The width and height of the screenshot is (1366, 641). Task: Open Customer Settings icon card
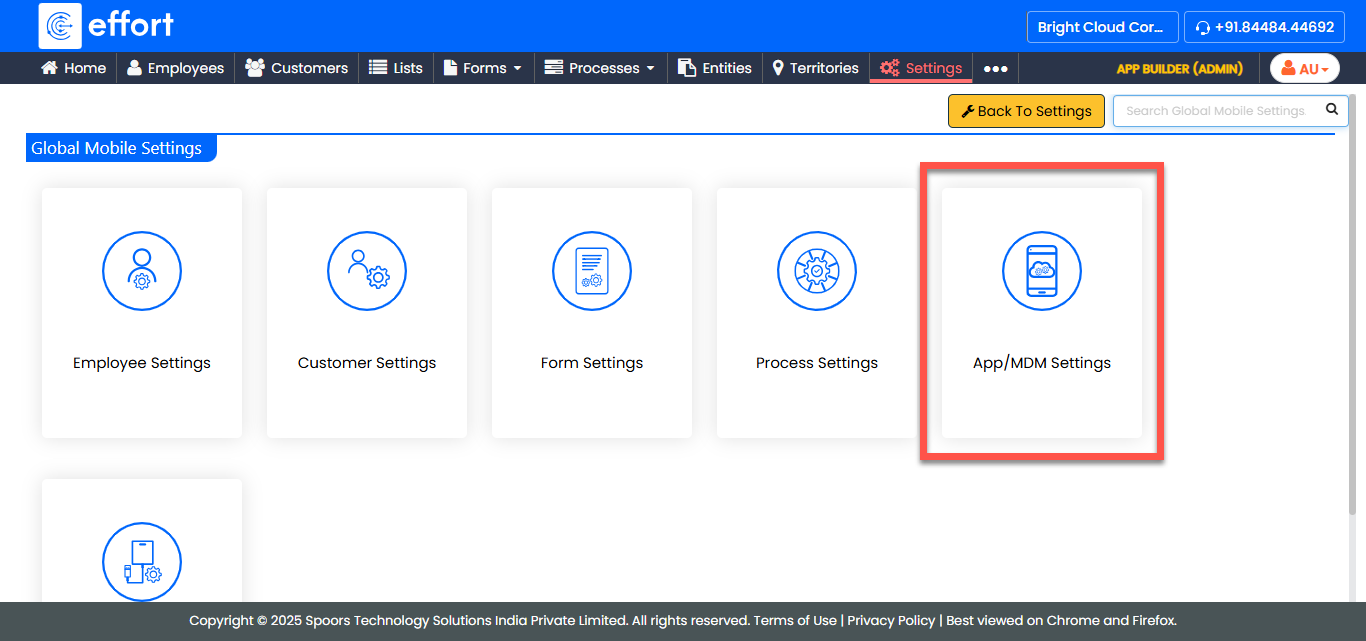(x=367, y=272)
